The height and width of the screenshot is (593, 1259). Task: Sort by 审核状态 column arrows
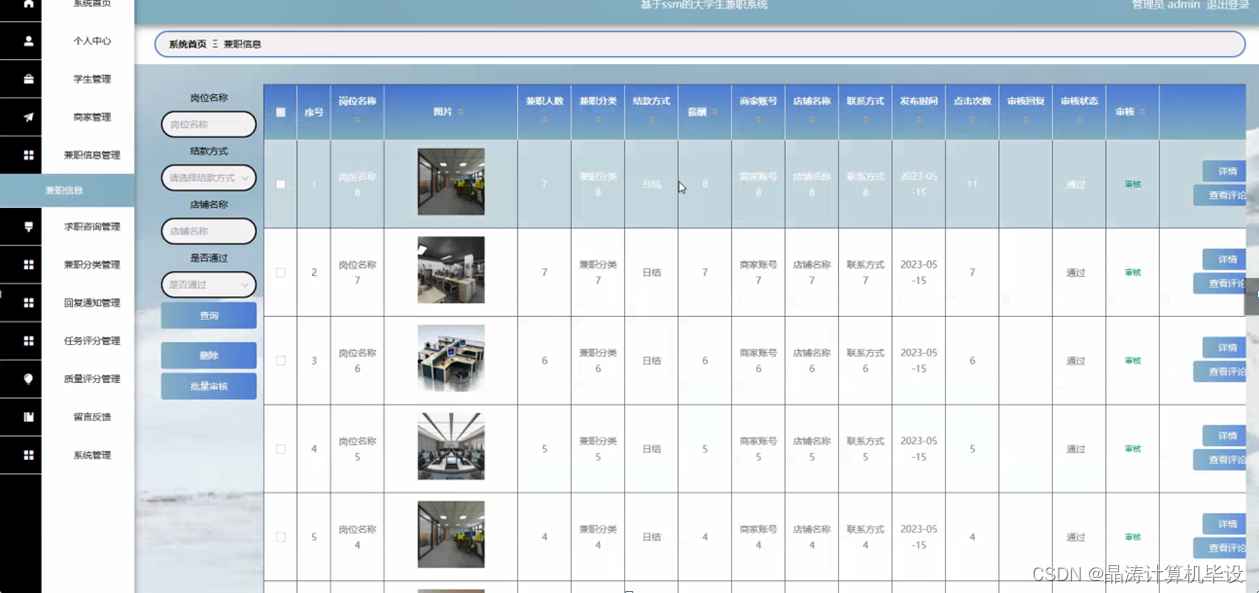1079,120
